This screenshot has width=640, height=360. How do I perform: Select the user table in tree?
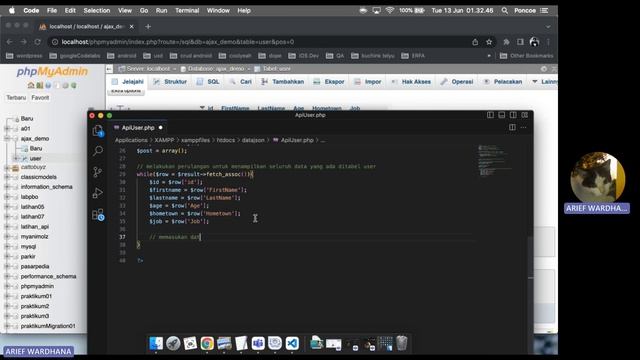[x=35, y=158]
